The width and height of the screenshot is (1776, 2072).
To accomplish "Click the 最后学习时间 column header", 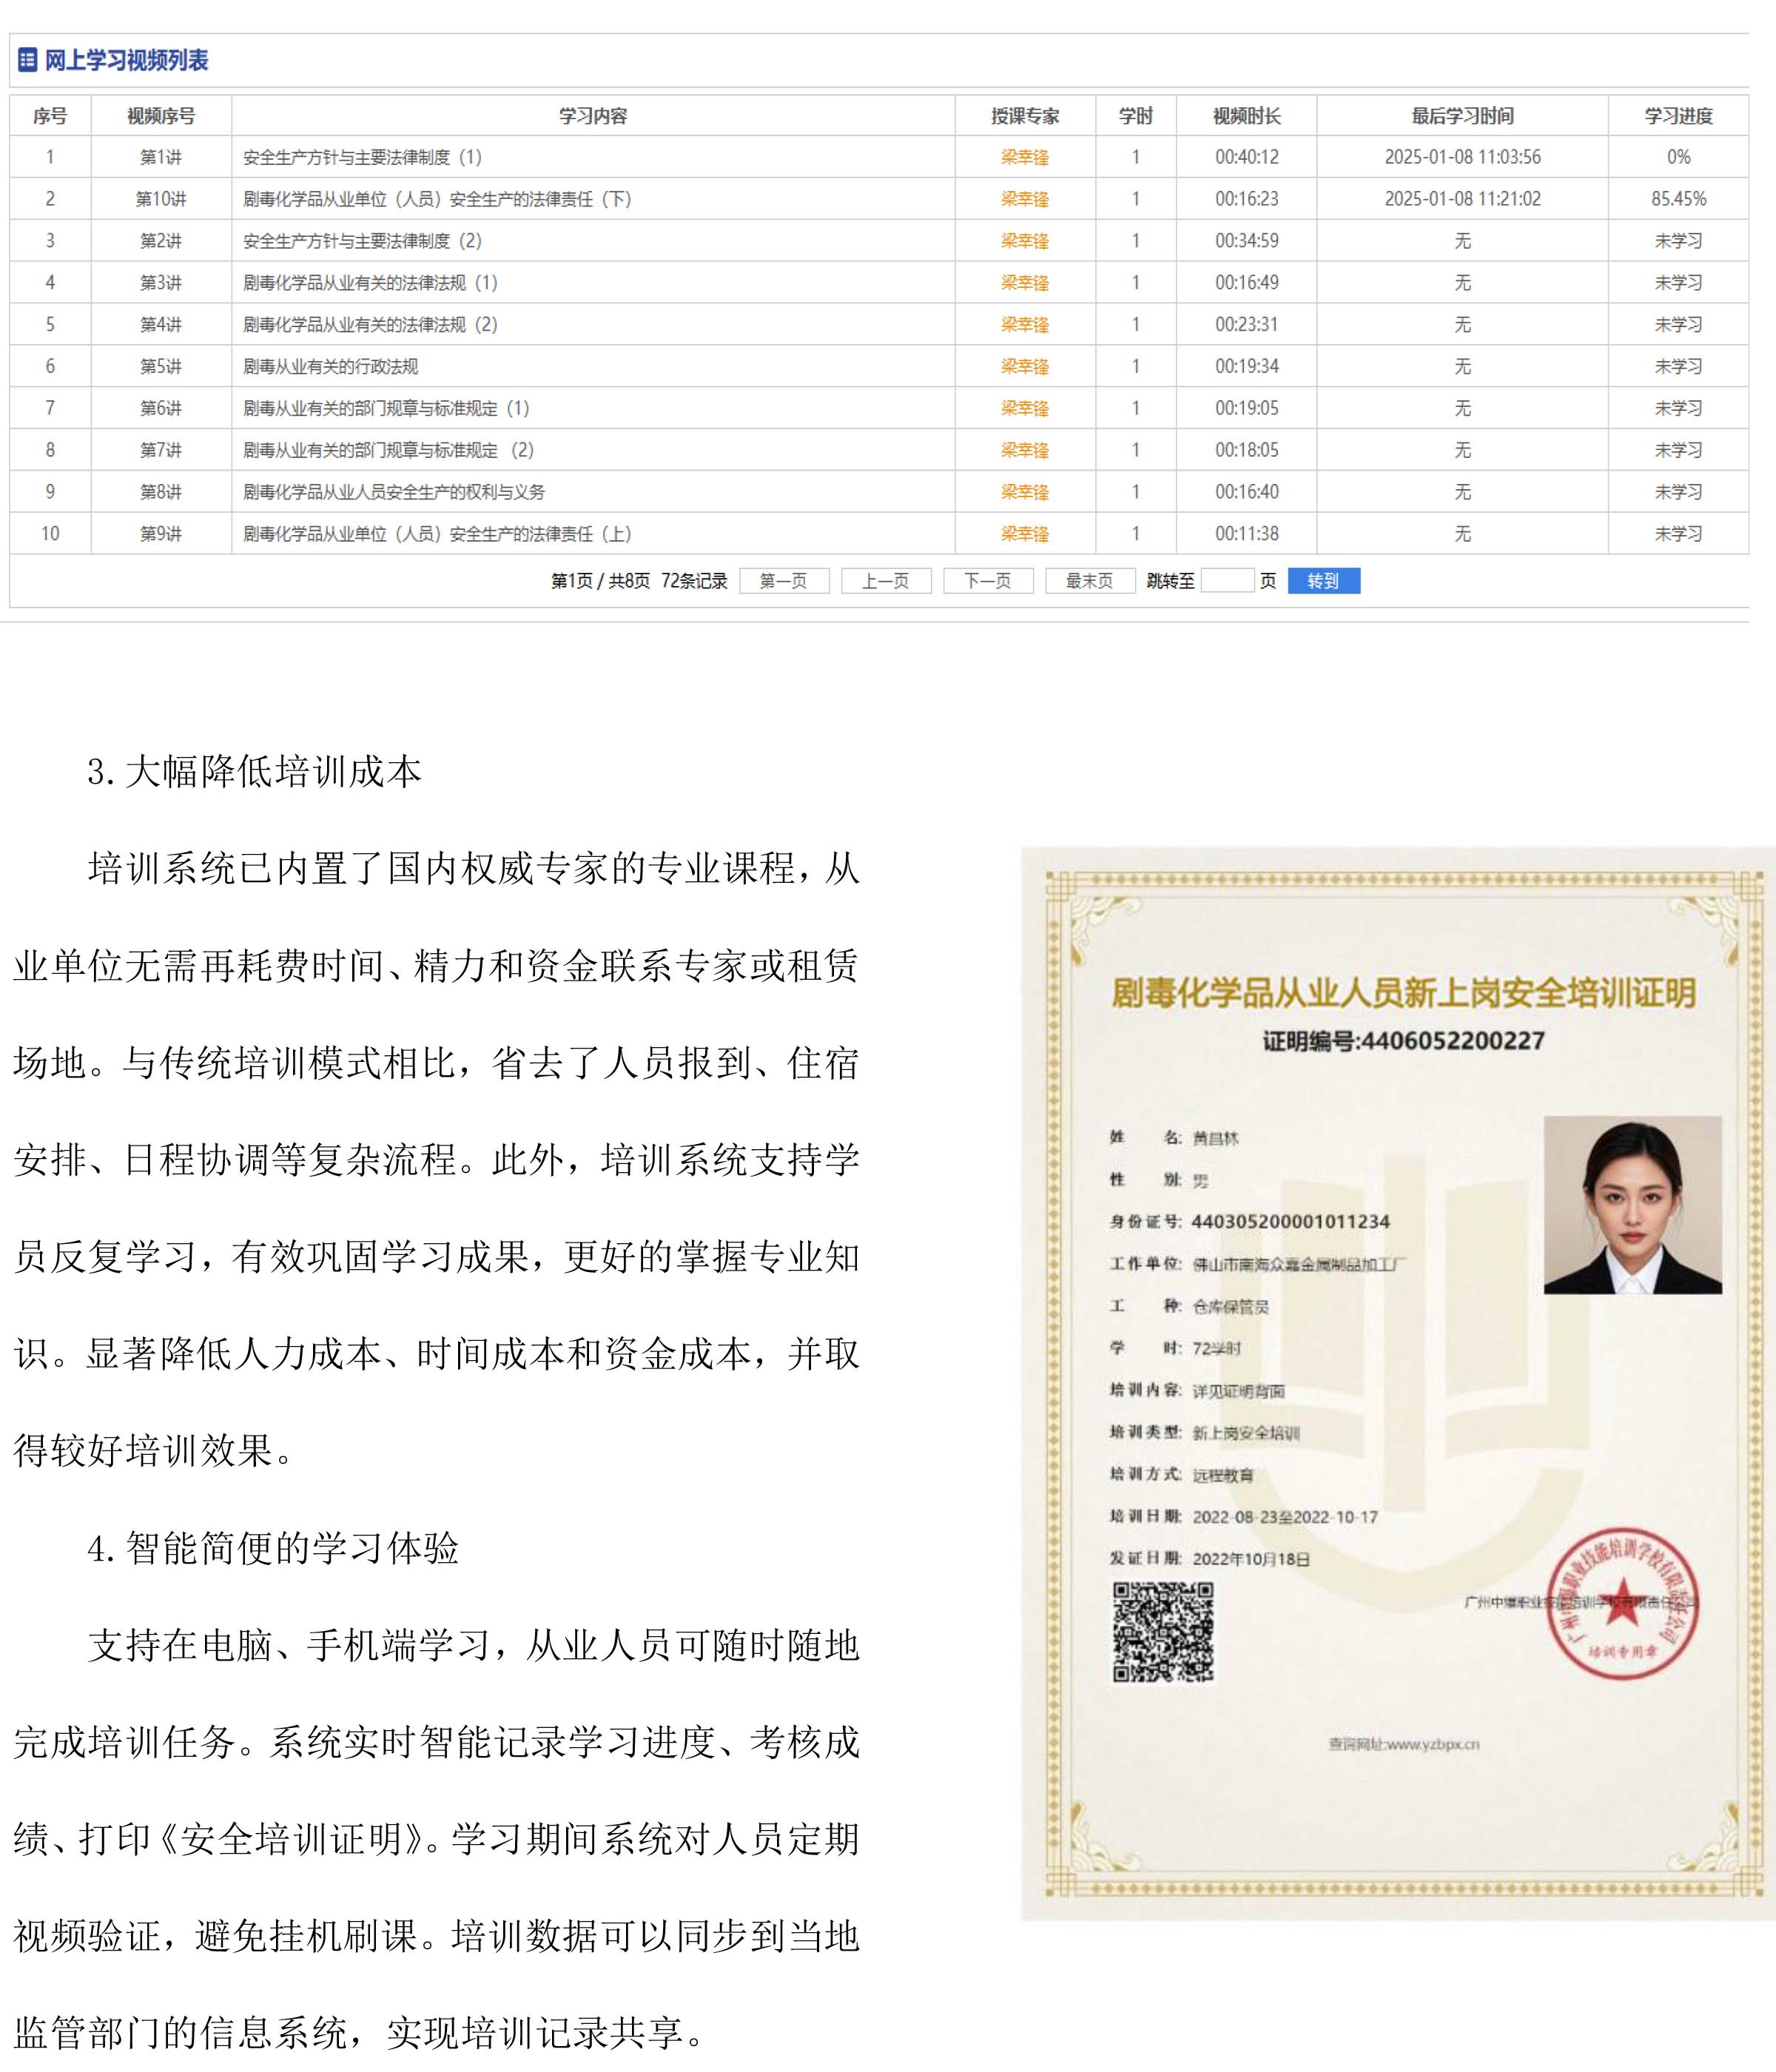I will click(1462, 116).
